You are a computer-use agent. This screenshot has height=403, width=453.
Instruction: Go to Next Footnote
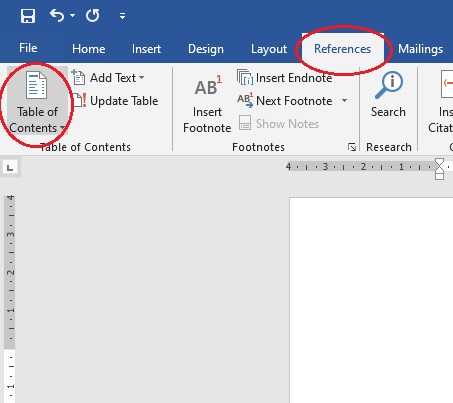(285, 101)
